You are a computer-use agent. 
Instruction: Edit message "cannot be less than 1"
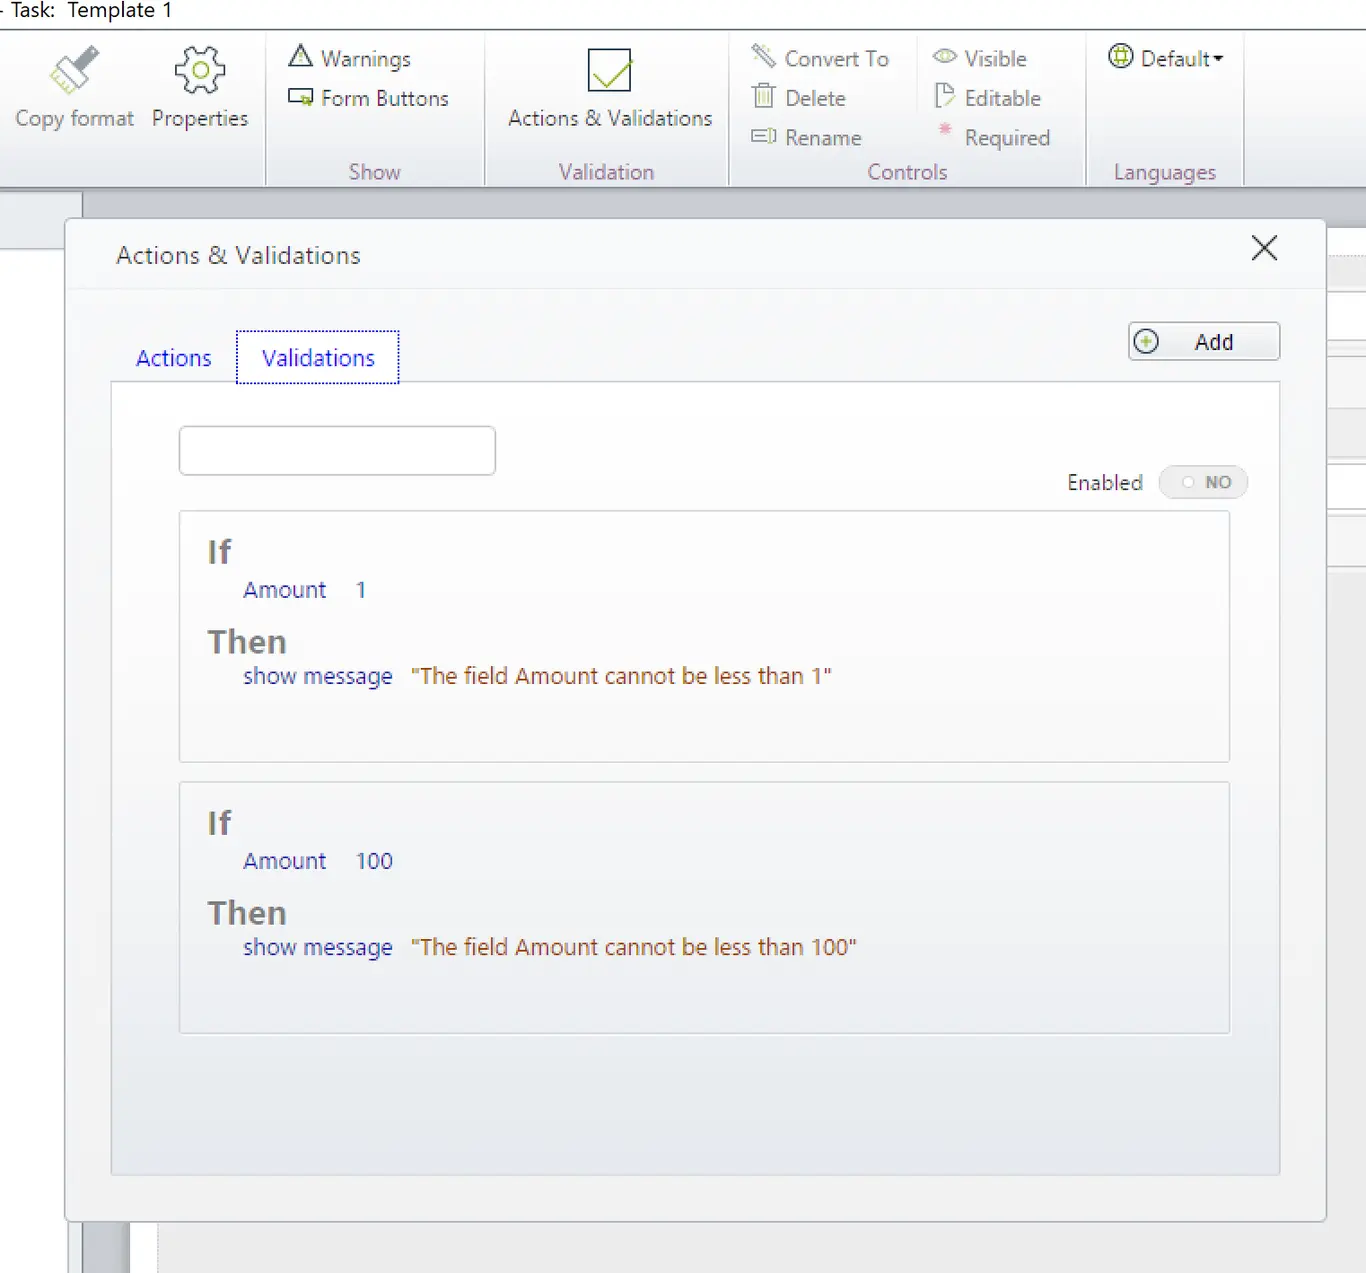tap(621, 676)
